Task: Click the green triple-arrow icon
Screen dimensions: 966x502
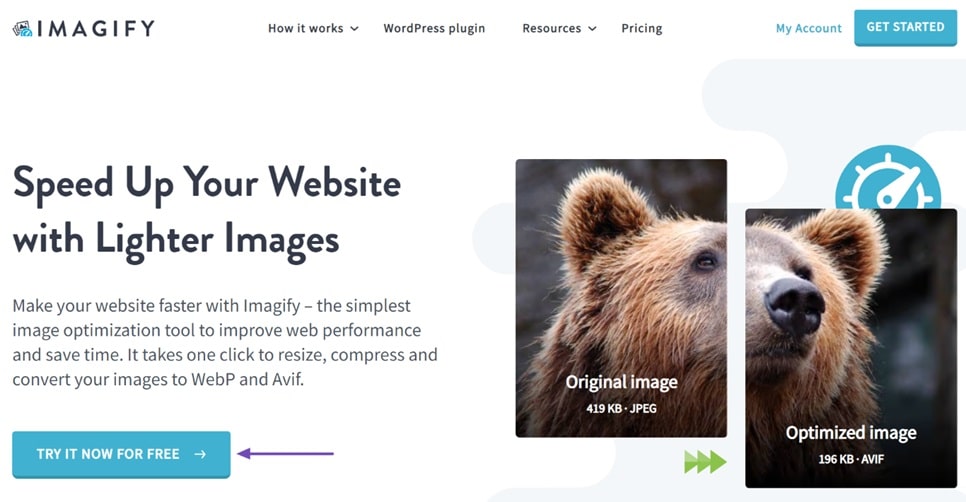Action: (705, 461)
